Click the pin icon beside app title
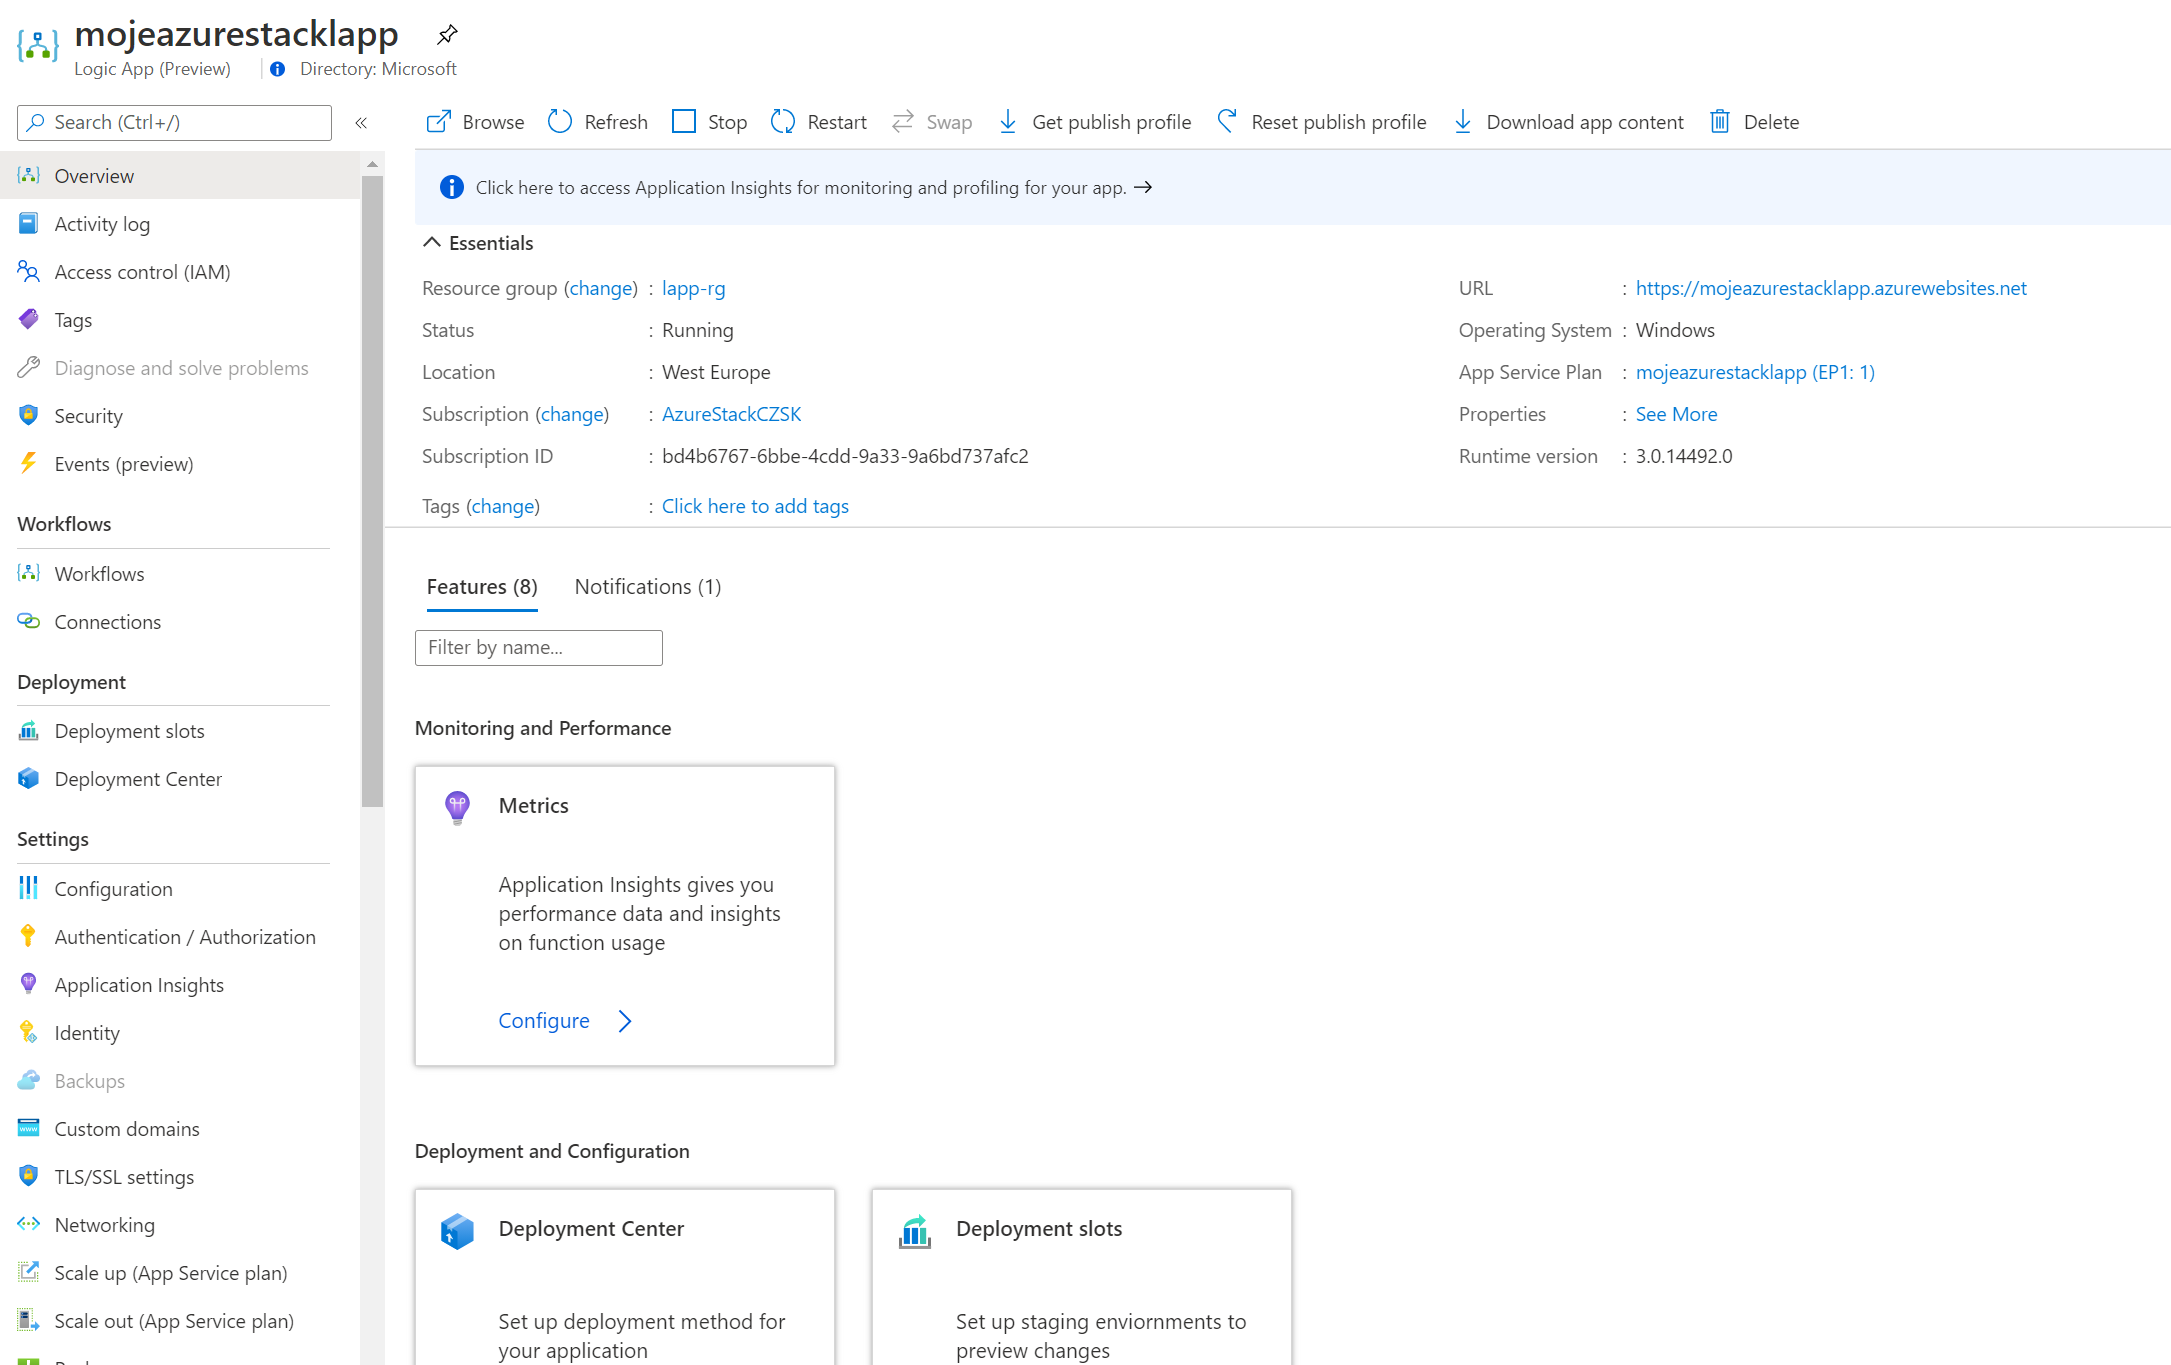 point(447,35)
